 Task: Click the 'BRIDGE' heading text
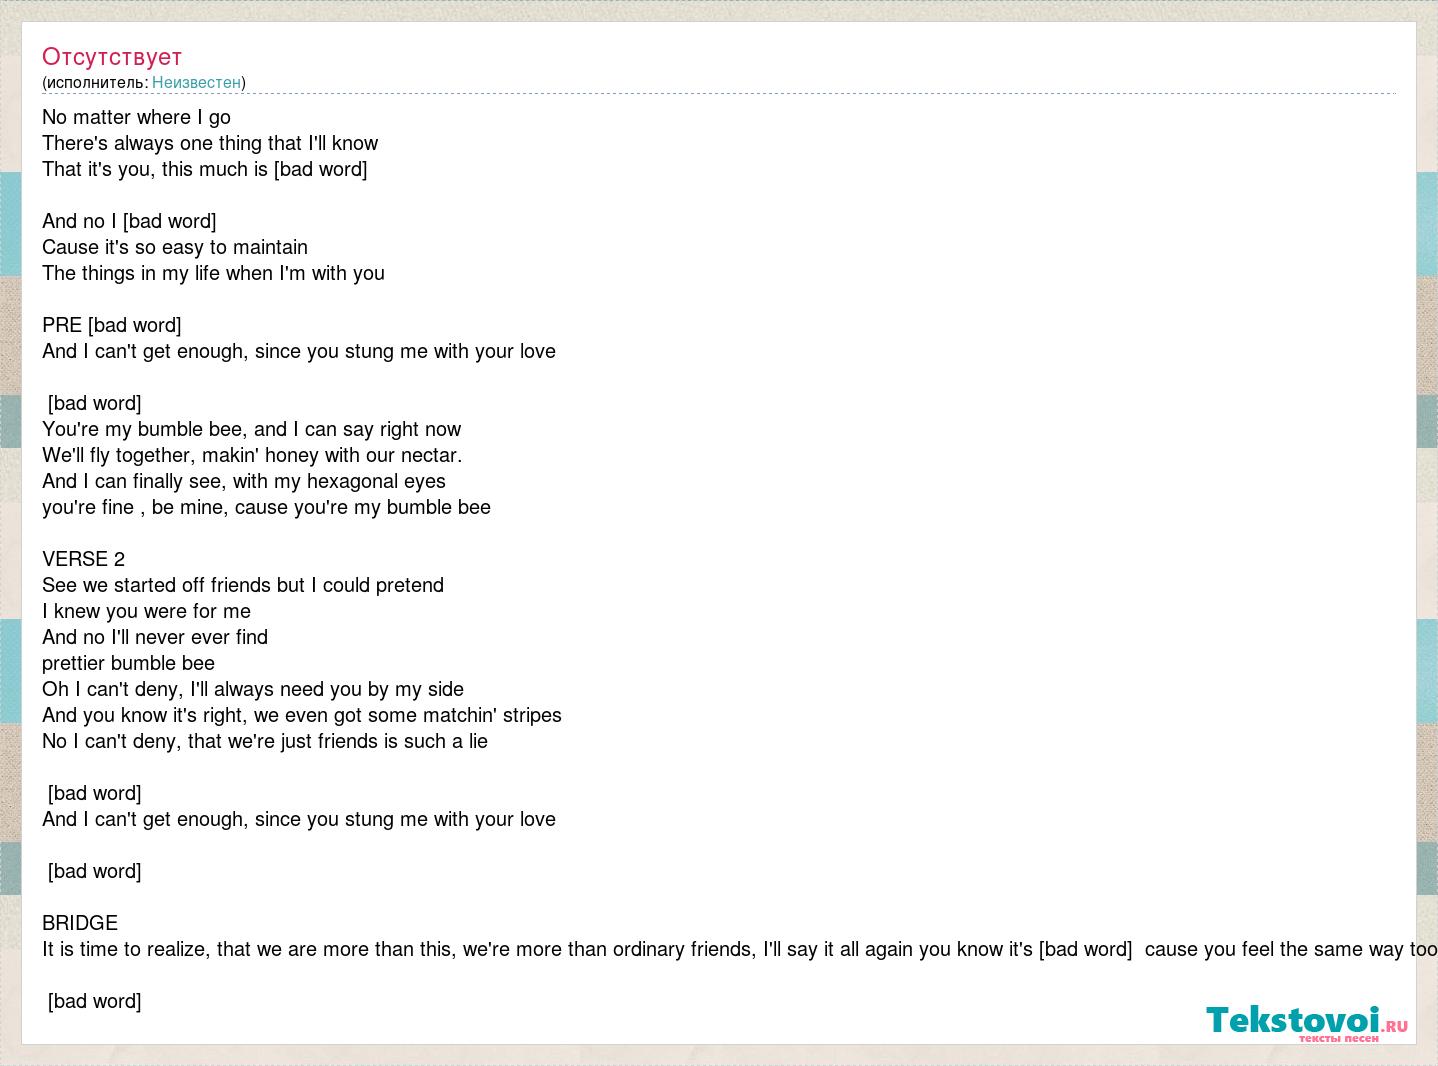(80, 923)
